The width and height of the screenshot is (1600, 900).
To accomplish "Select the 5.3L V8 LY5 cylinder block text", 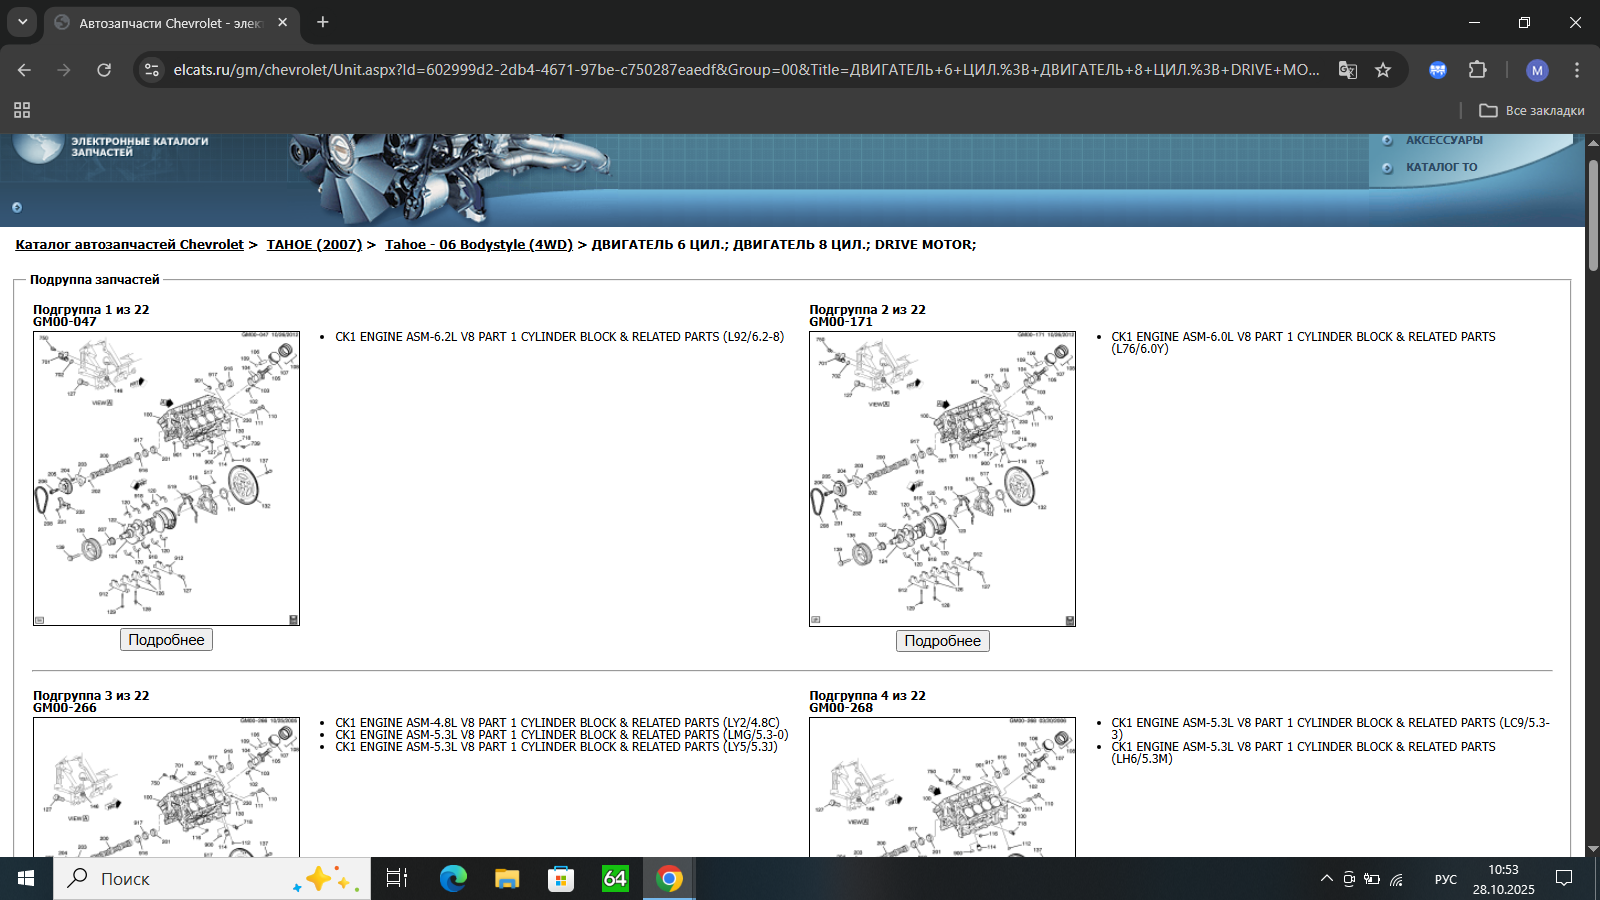I will (556, 747).
